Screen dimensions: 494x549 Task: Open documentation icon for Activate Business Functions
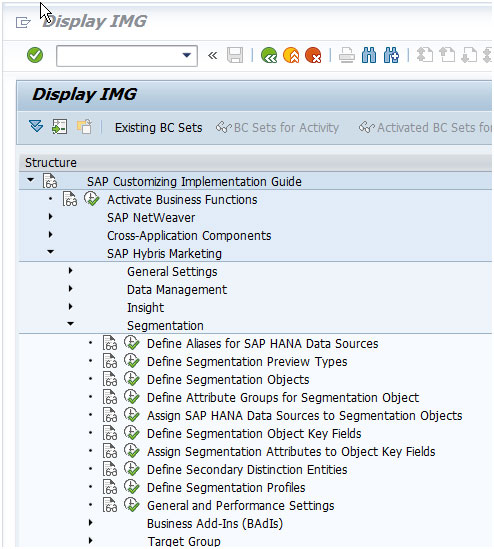click(x=70, y=199)
